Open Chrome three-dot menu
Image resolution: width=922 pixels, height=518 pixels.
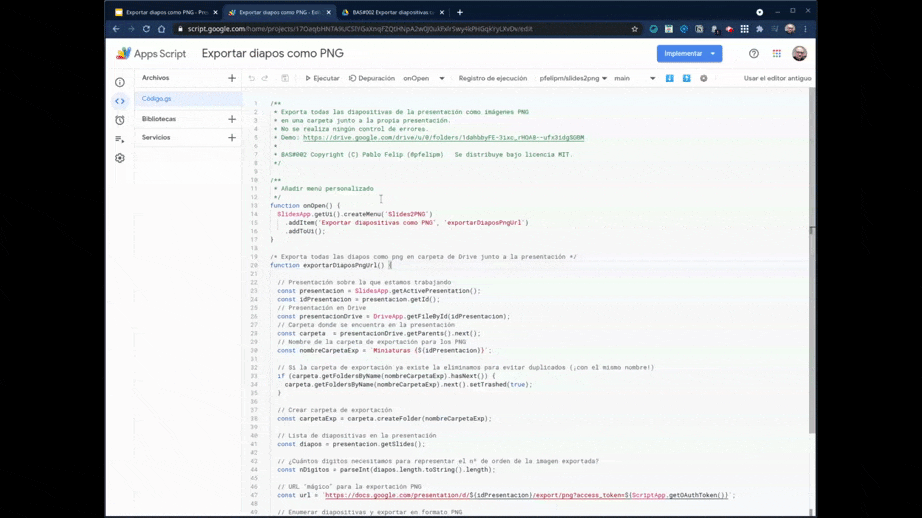coord(806,29)
